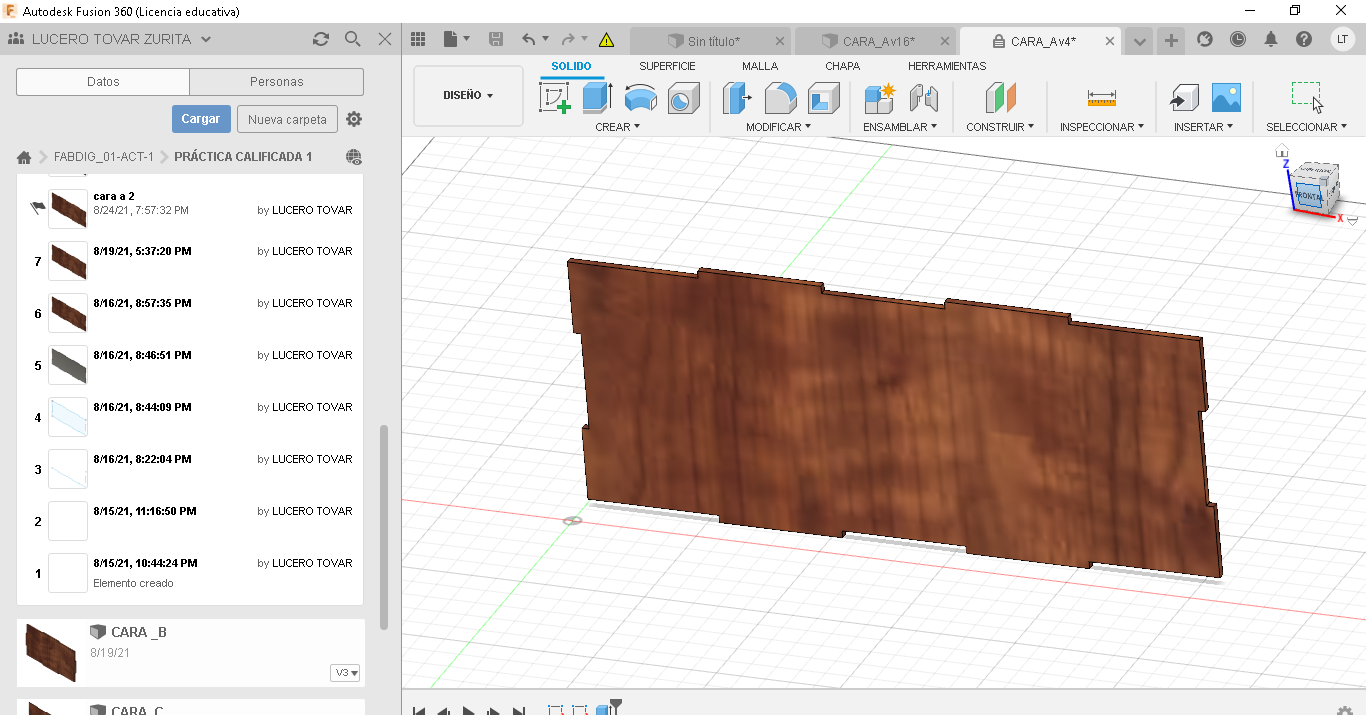Open the DISEÑO workspace dropdown
The width and height of the screenshot is (1366, 715).
[x=468, y=96]
